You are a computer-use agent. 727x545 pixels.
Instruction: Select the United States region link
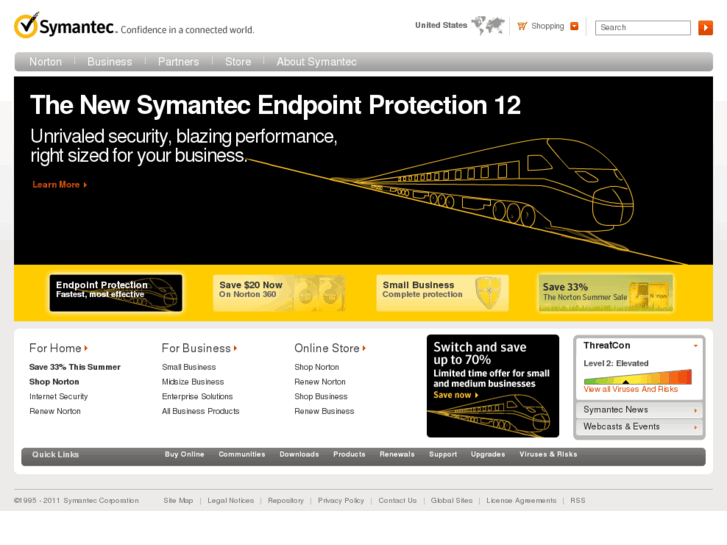pos(441,25)
